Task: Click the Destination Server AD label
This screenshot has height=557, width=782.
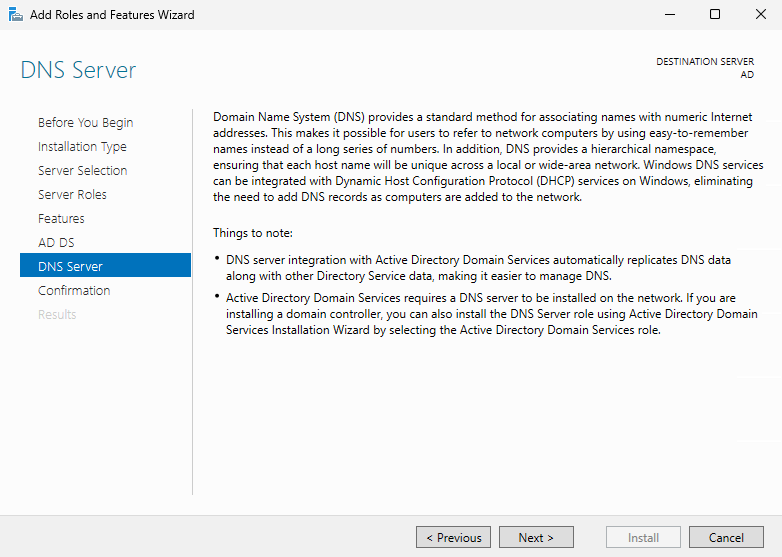Action: pyautogui.click(x=705, y=68)
